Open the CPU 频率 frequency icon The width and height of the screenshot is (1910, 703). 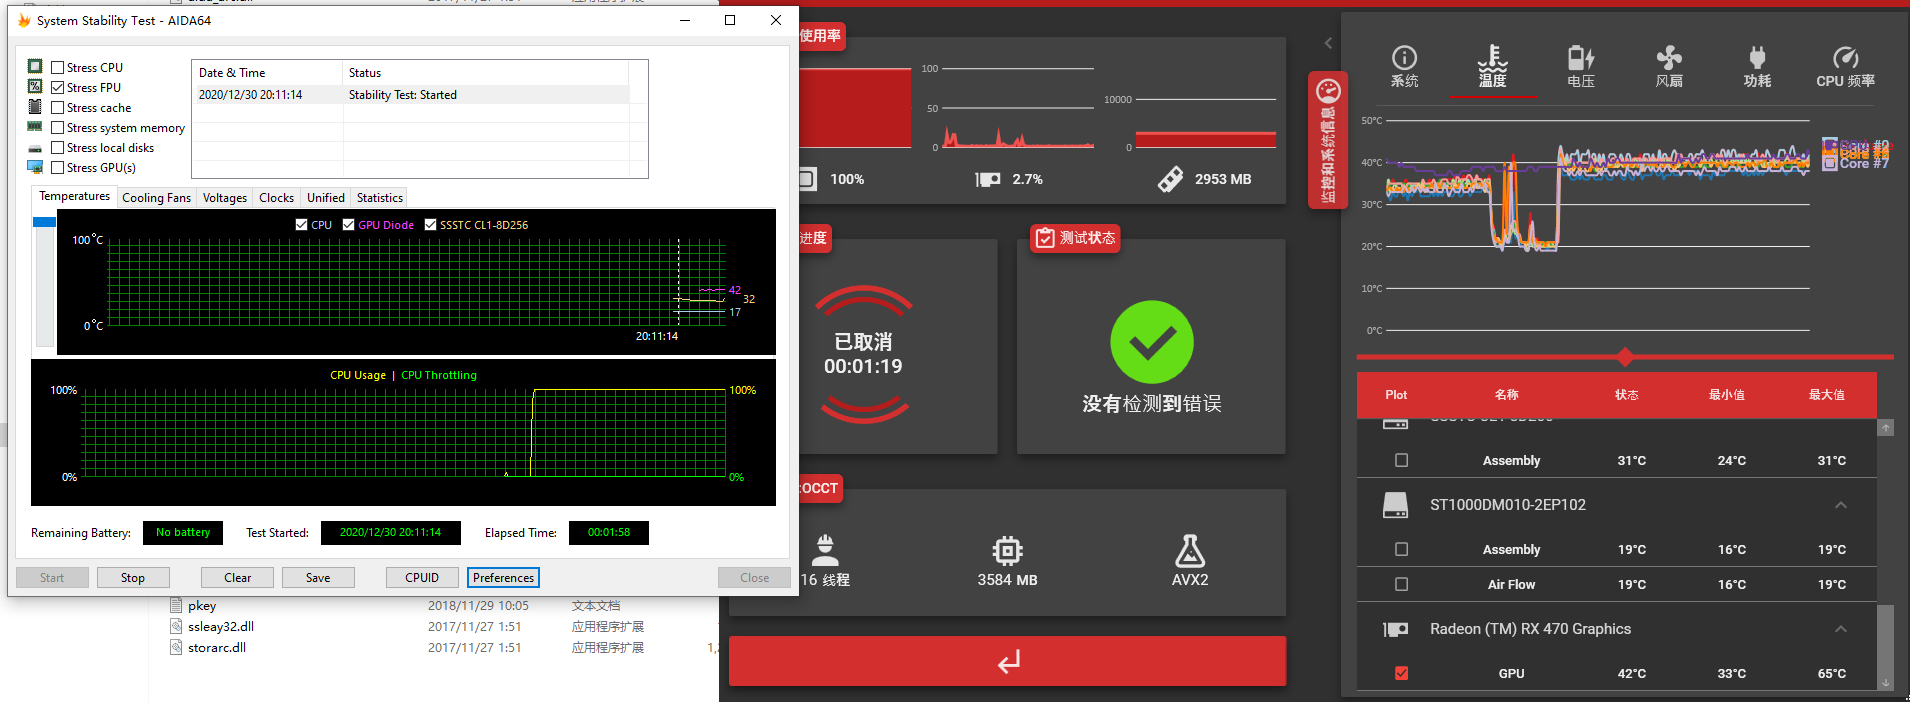1845,58
